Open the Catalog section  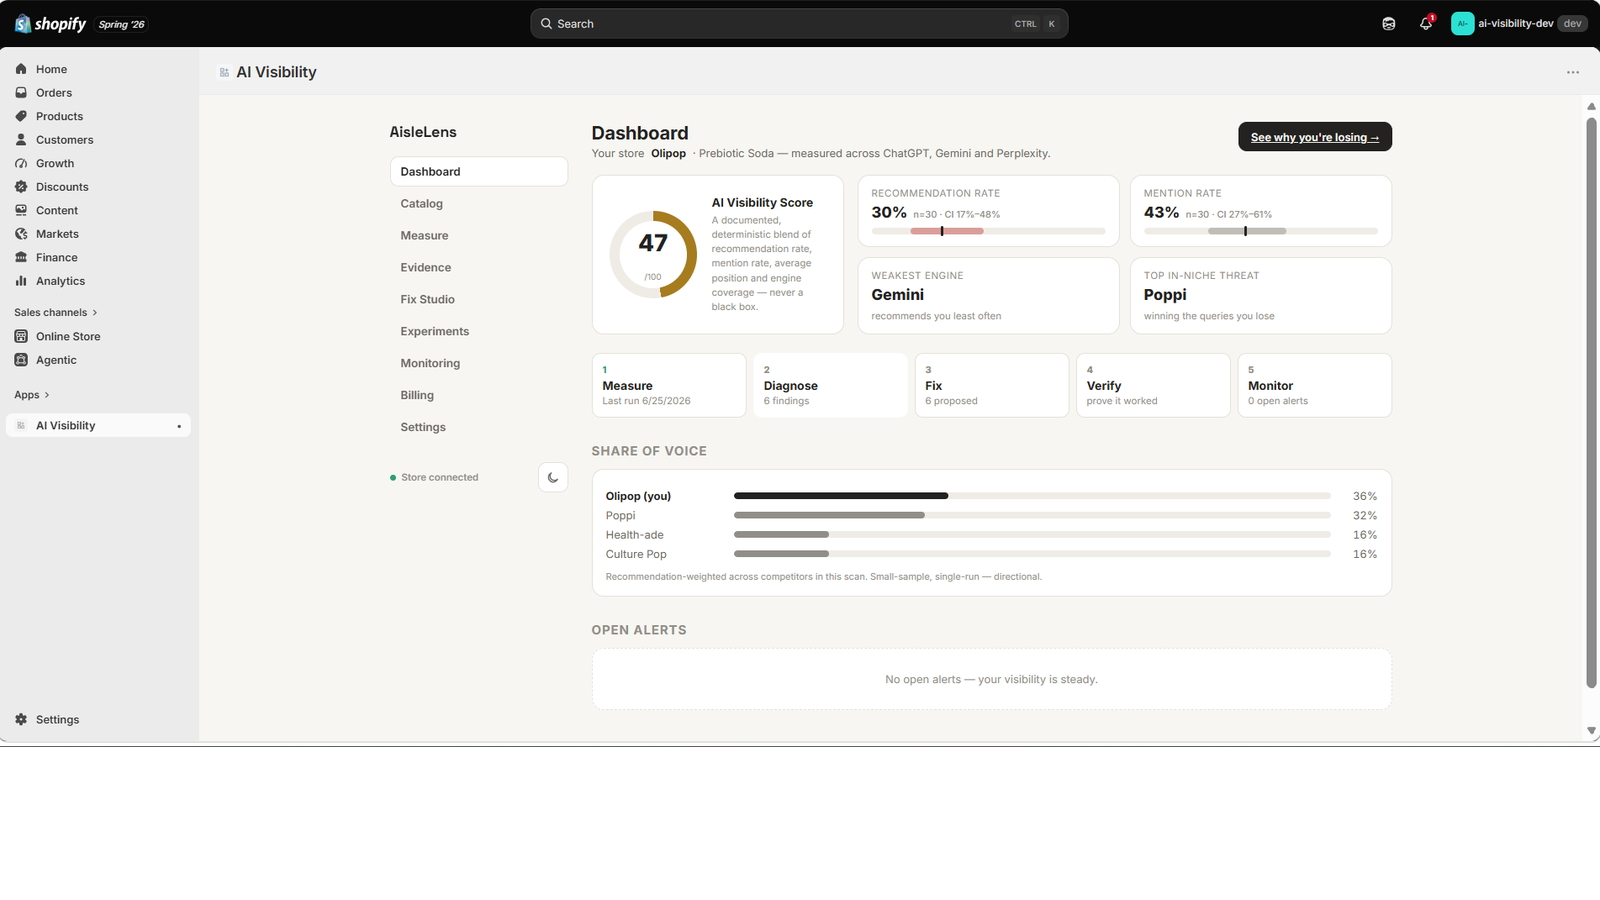pyautogui.click(x=479, y=204)
